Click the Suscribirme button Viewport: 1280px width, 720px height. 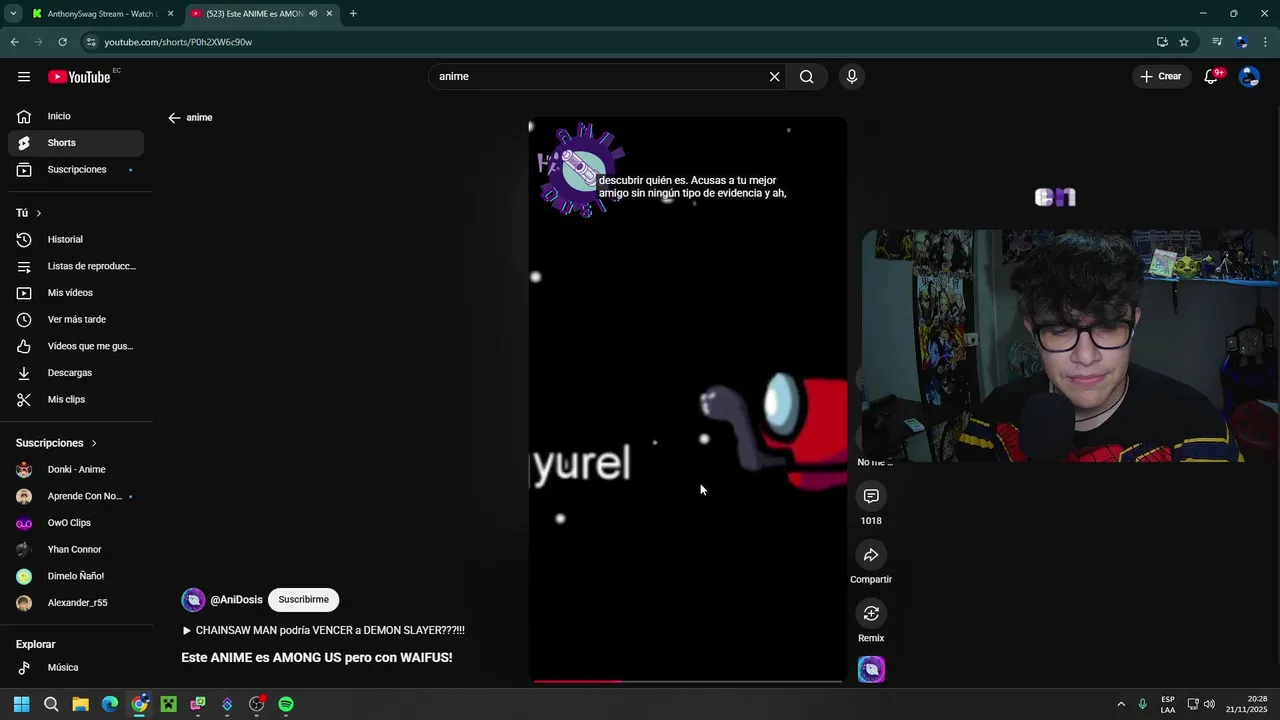point(304,600)
